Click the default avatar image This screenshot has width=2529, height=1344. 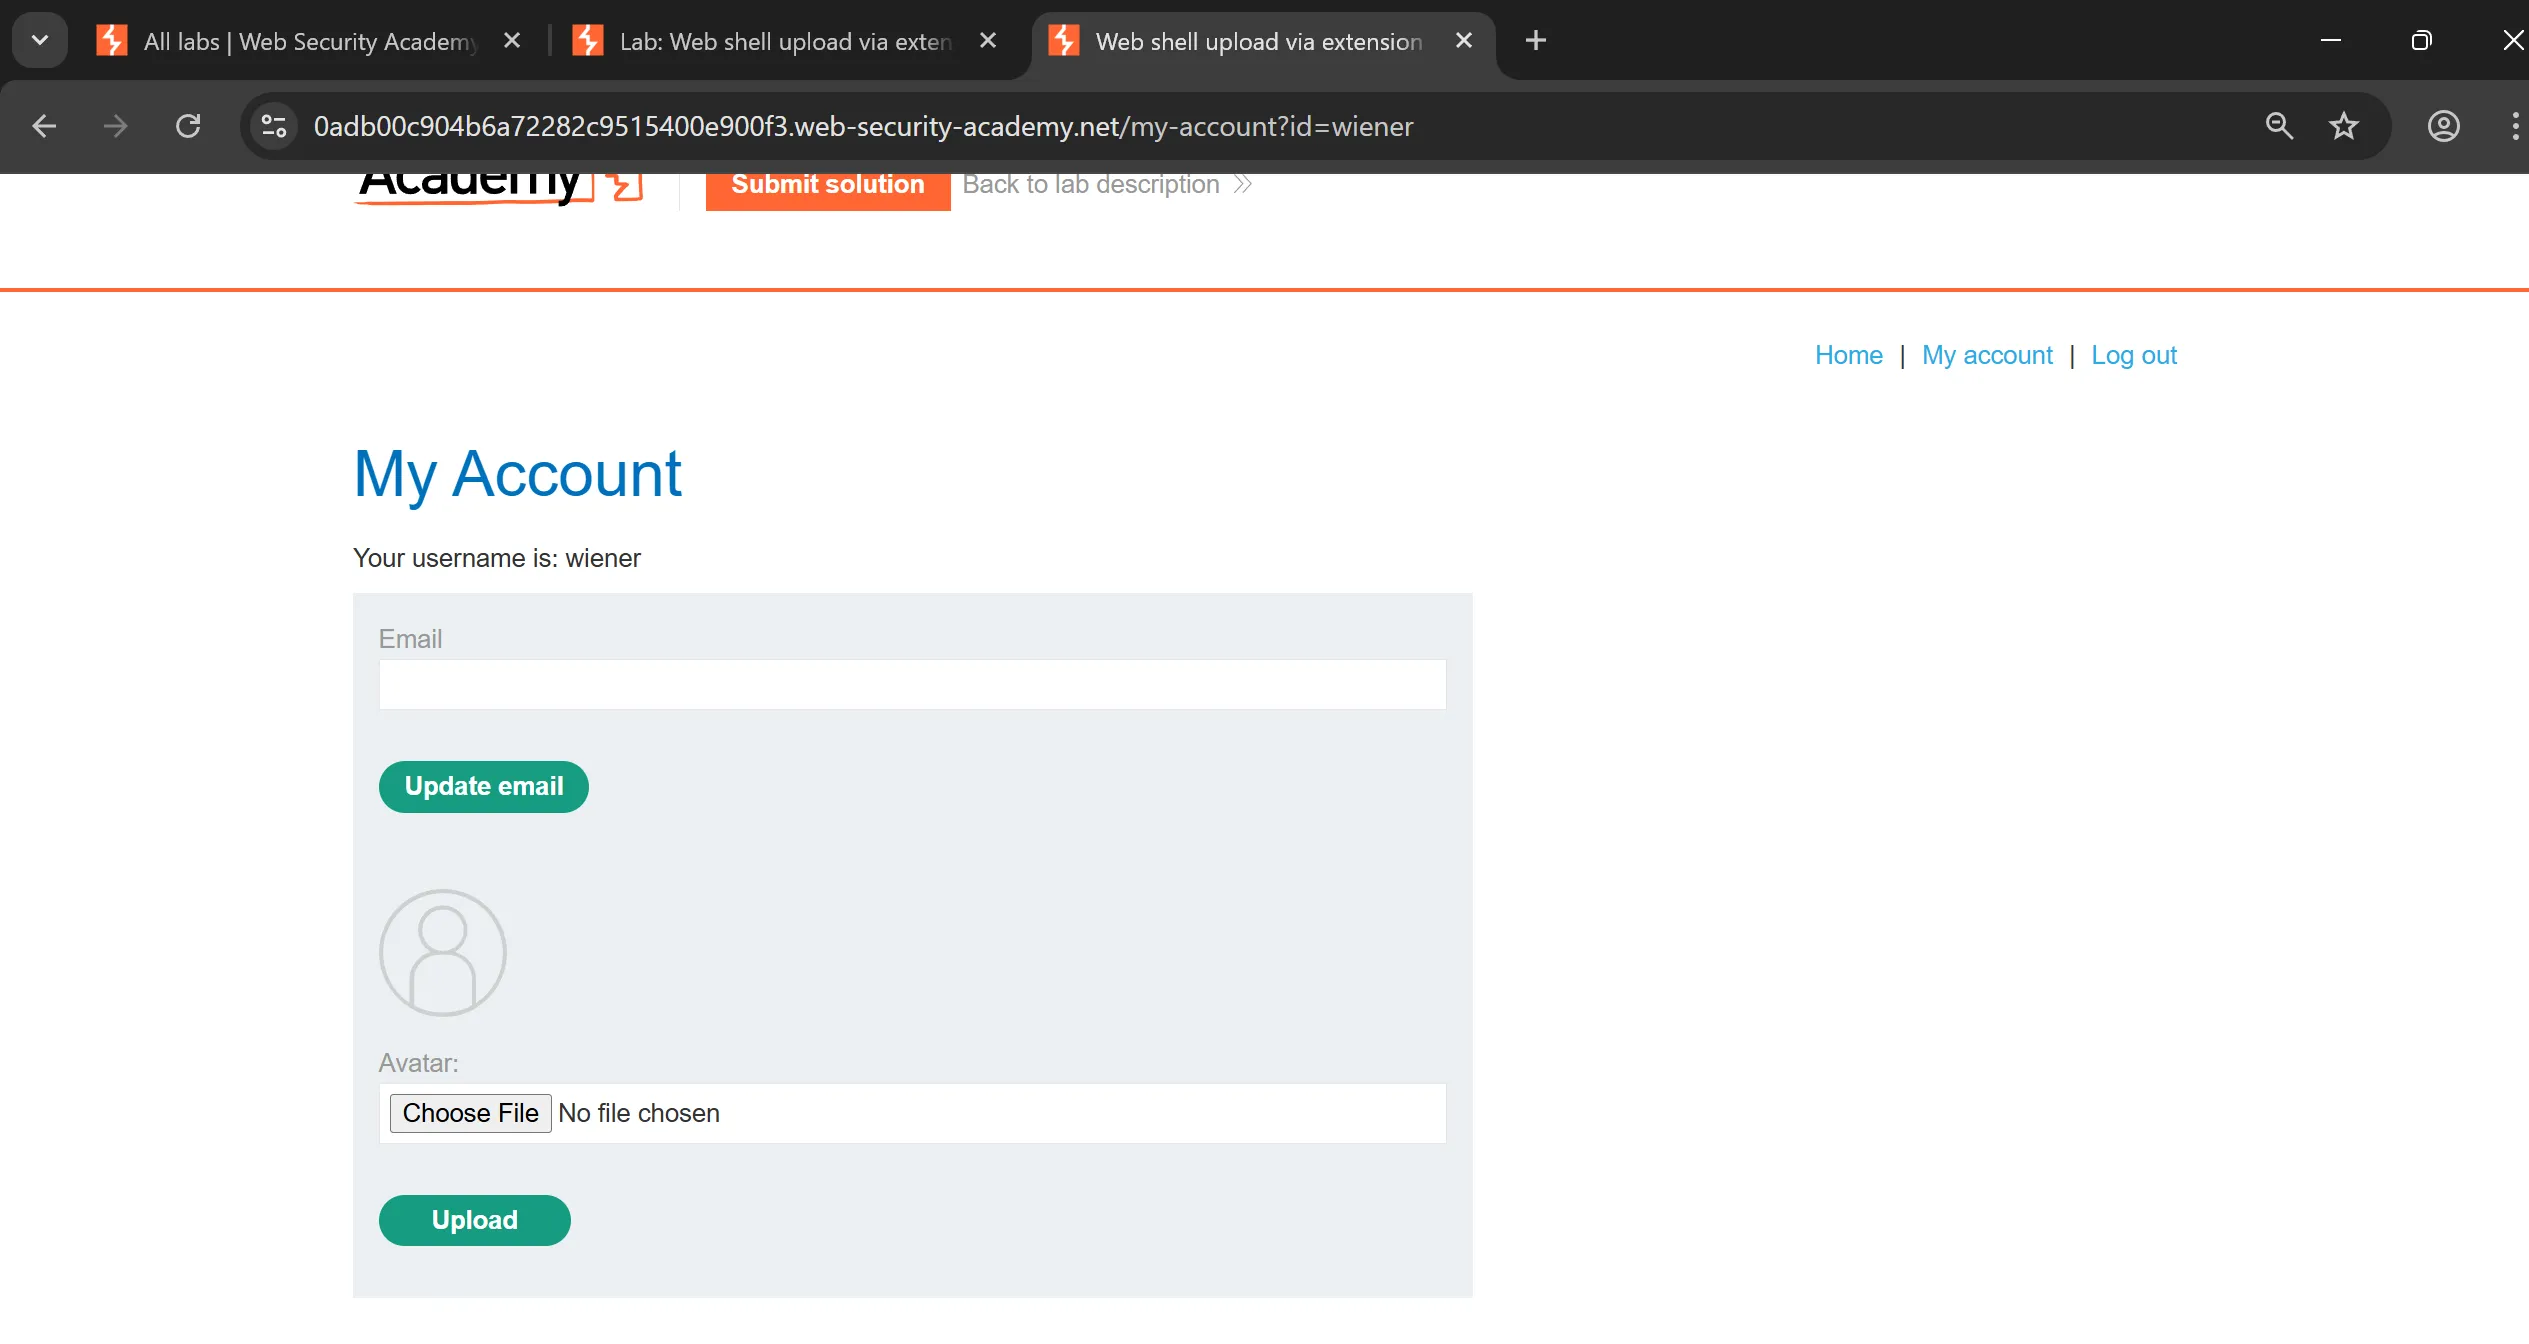coord(442,953)
